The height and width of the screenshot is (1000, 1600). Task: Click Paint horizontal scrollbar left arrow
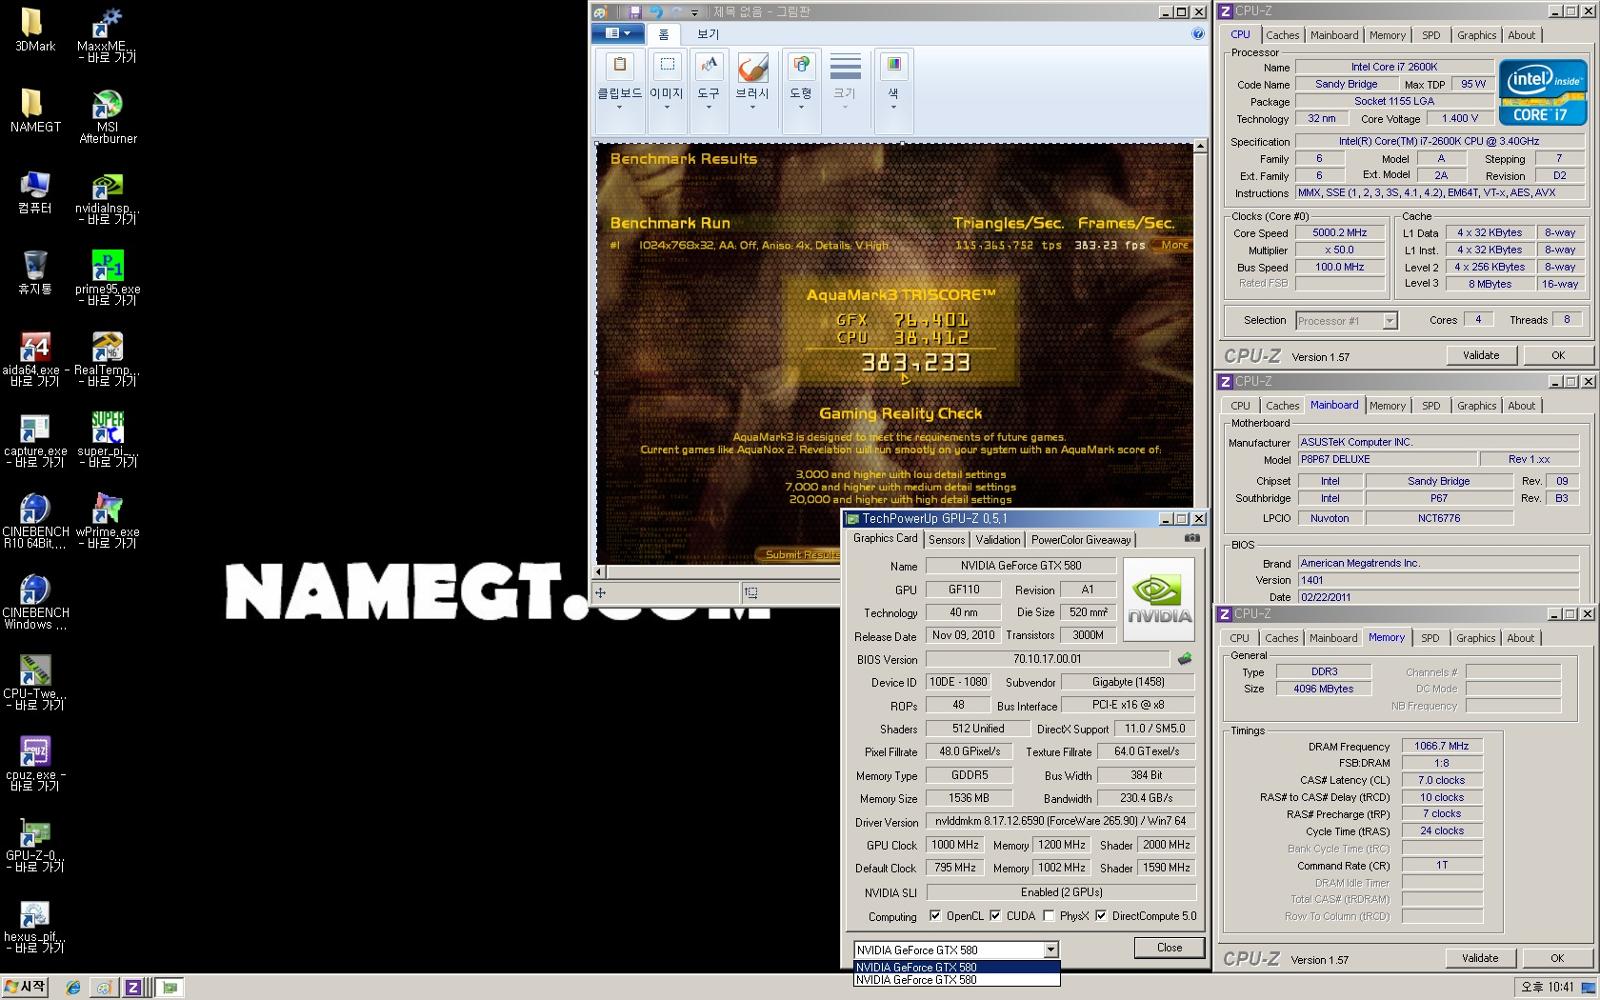coord(600,572)
